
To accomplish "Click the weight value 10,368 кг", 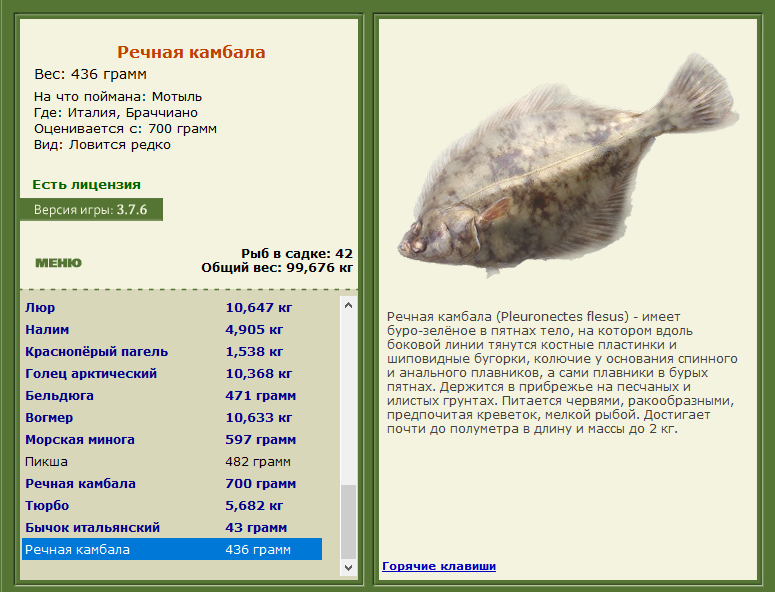I will point(258,374).
